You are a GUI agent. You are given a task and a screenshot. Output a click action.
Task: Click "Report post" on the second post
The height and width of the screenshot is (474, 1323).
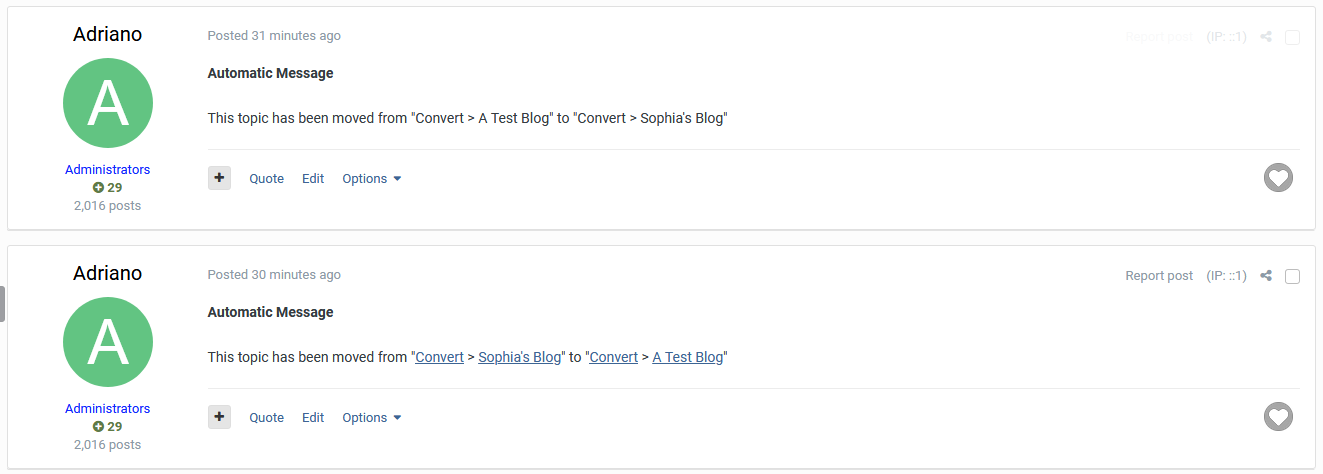coord(1159,276)
